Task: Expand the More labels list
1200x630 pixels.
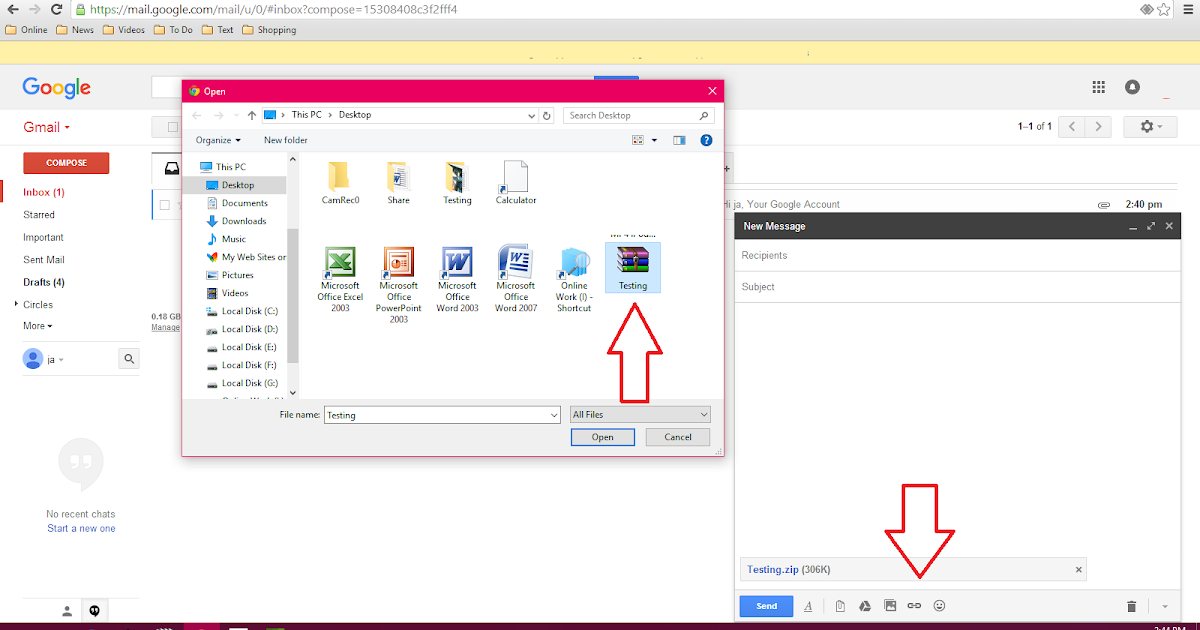Action: pos(38,326)
